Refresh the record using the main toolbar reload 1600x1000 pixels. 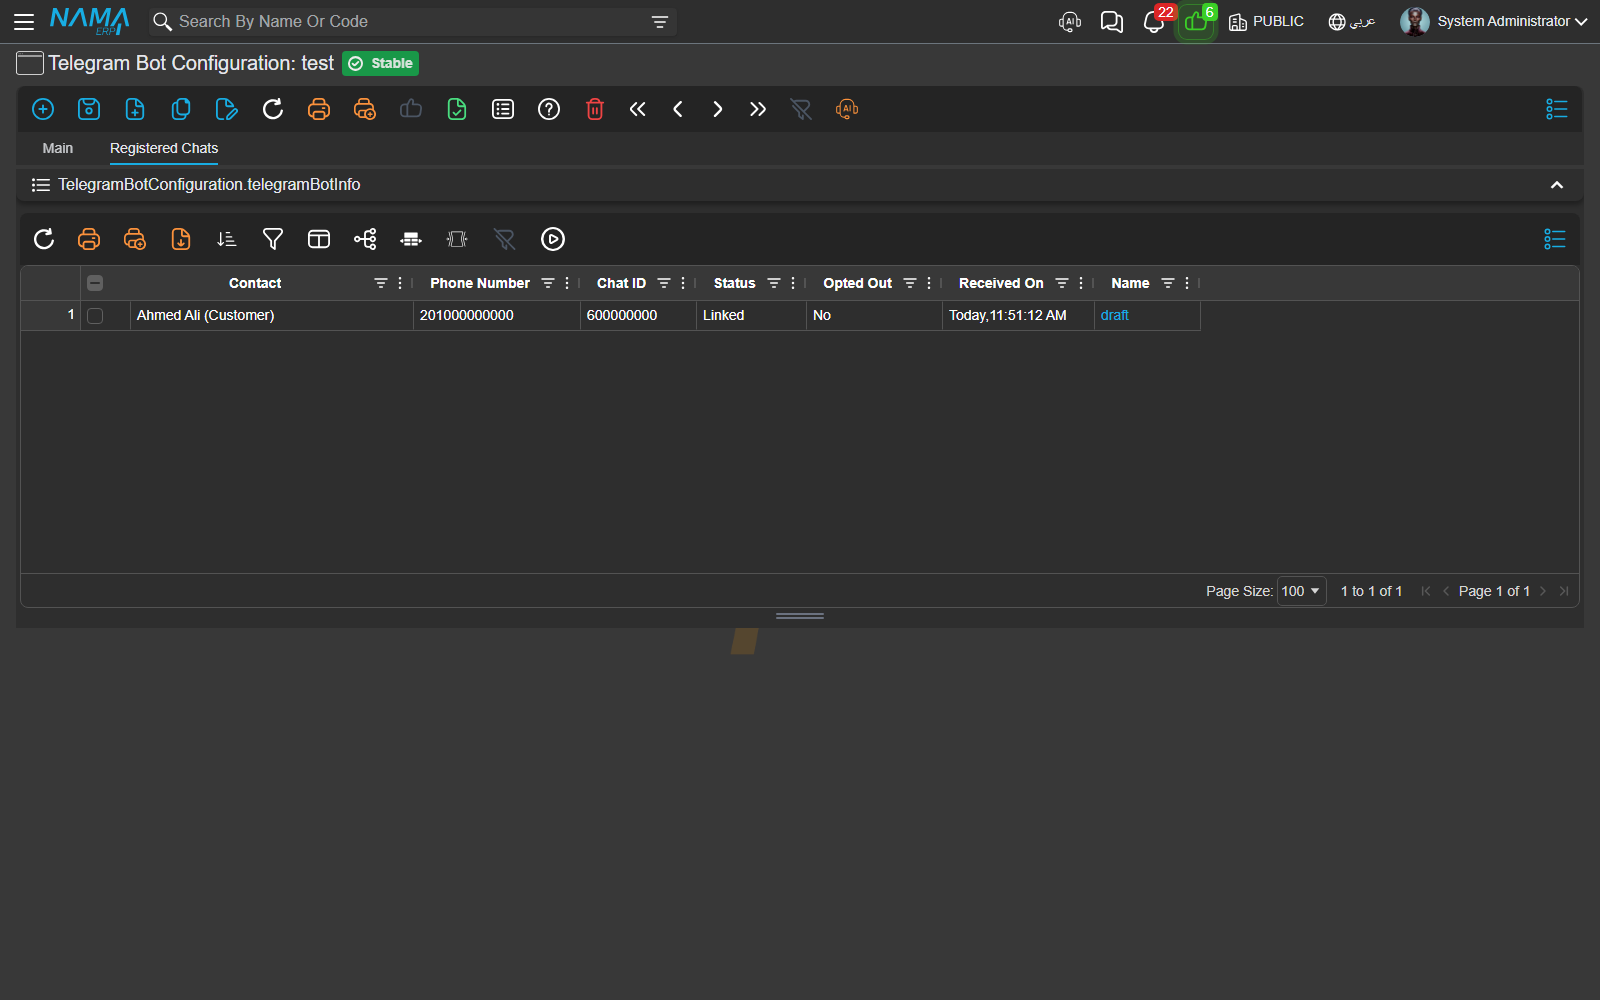[273, 109]
